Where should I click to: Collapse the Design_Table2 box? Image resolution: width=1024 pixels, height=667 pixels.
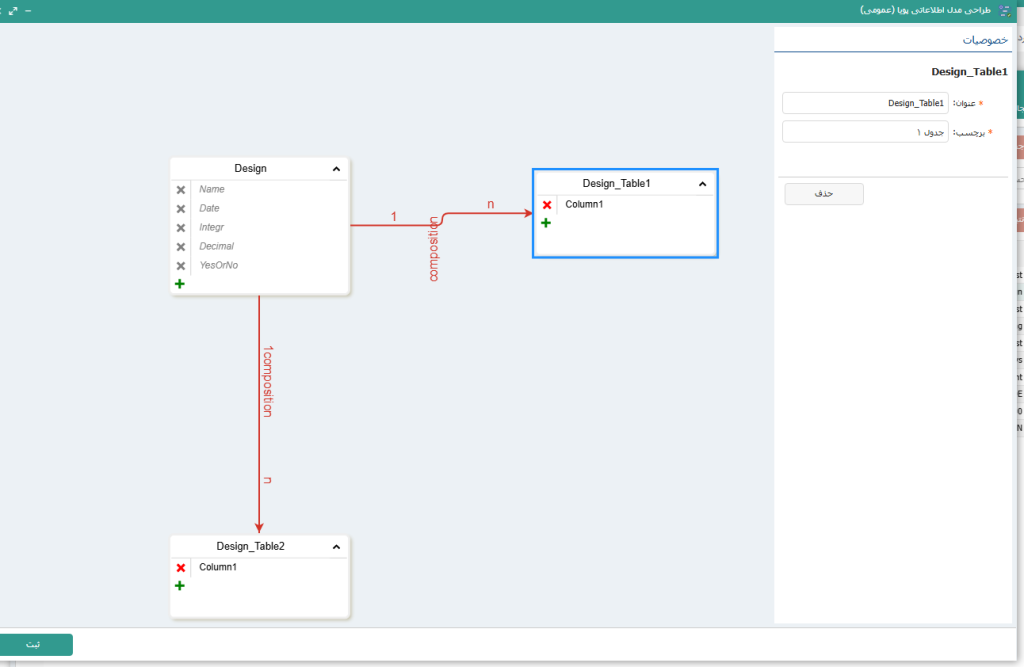pyautogui.click(x=336, y=547)
